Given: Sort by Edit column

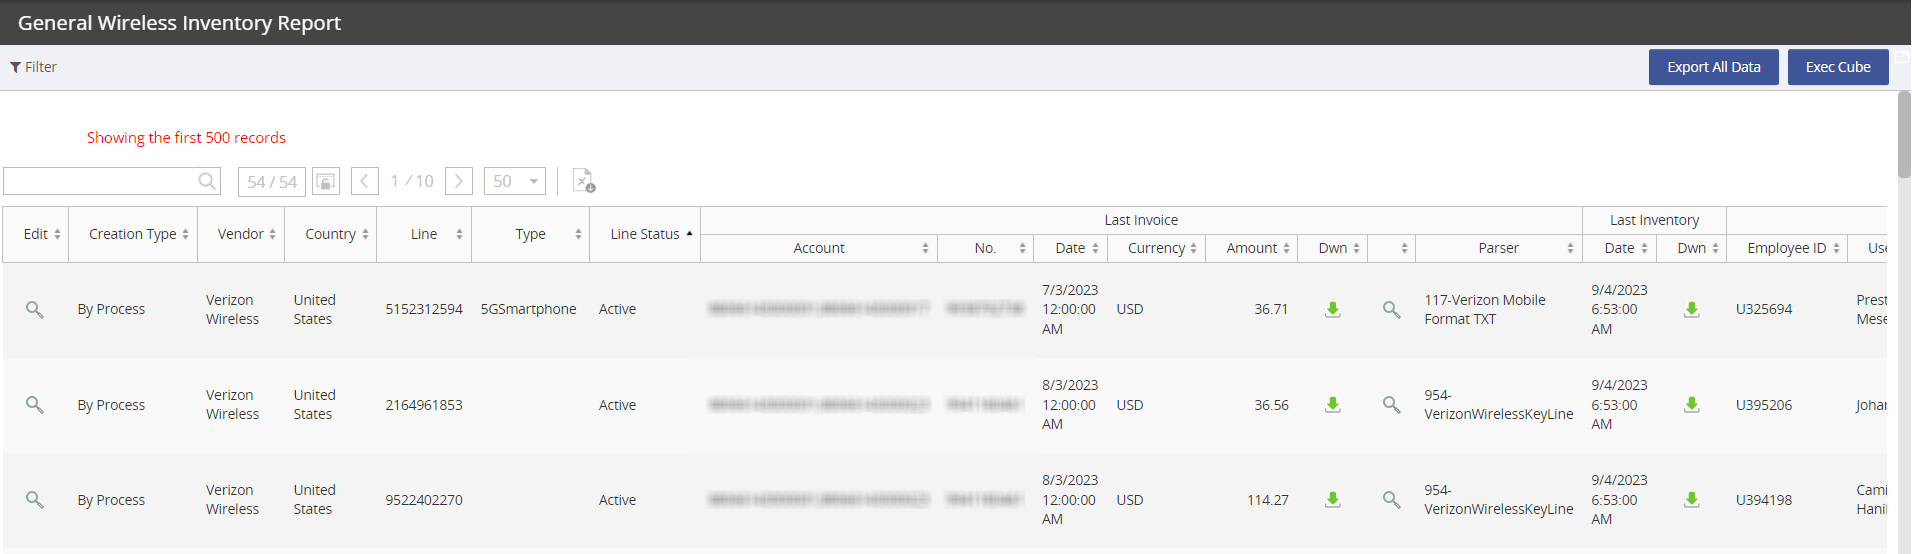Looking at the screenshot, I should 36,234.
